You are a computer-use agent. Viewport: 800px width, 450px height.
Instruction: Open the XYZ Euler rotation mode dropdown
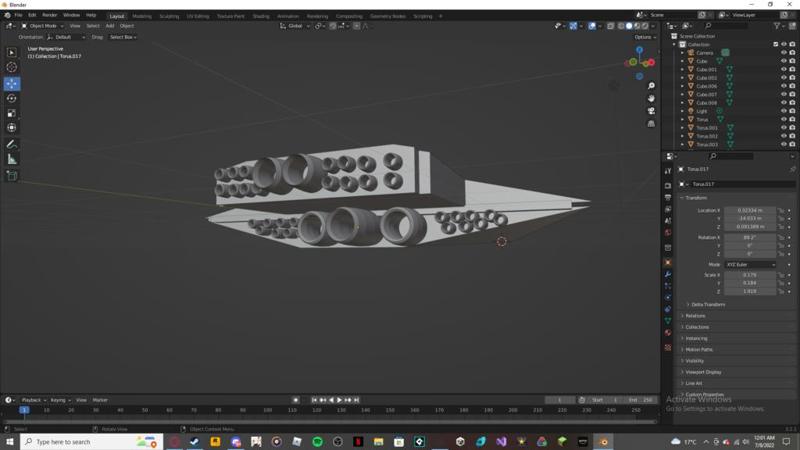tap(750, 265)
